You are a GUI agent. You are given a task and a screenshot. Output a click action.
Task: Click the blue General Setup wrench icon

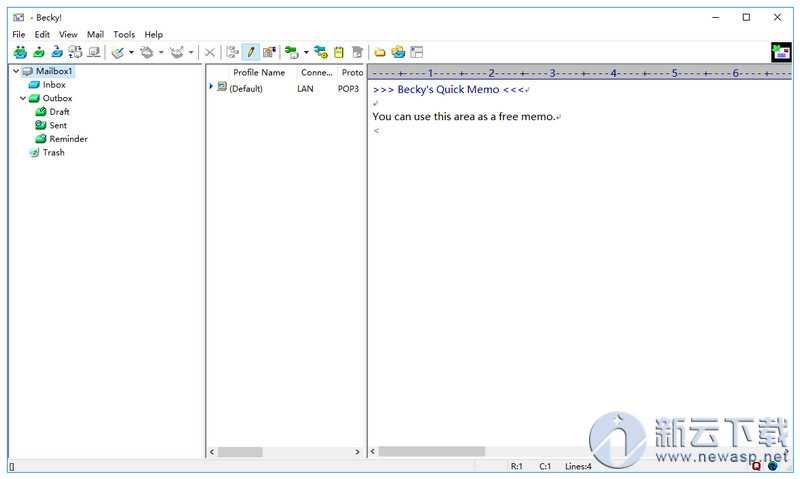321,52
